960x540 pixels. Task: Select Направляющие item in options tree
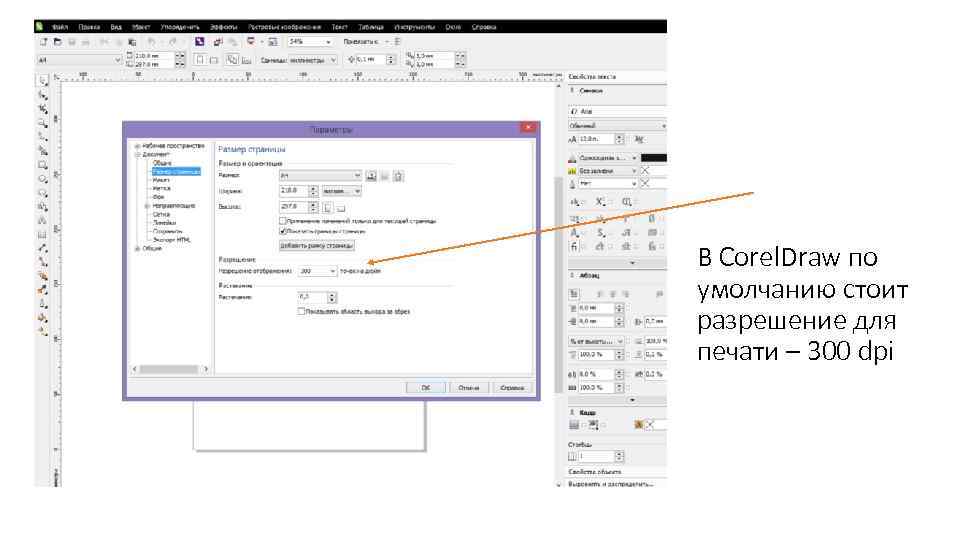(x=174, y=206)
